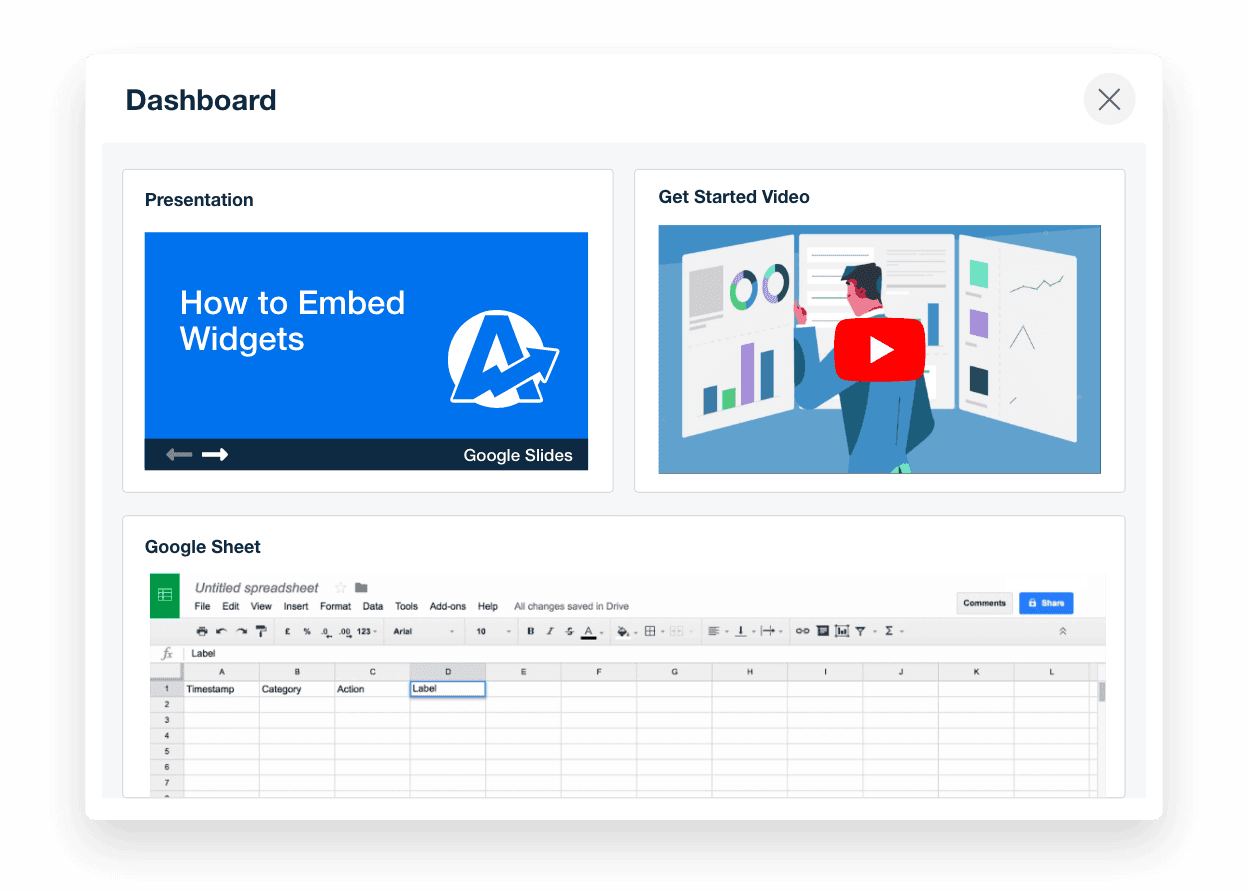
Task: Open the Comments panel
Action: [x=984, y=603]
